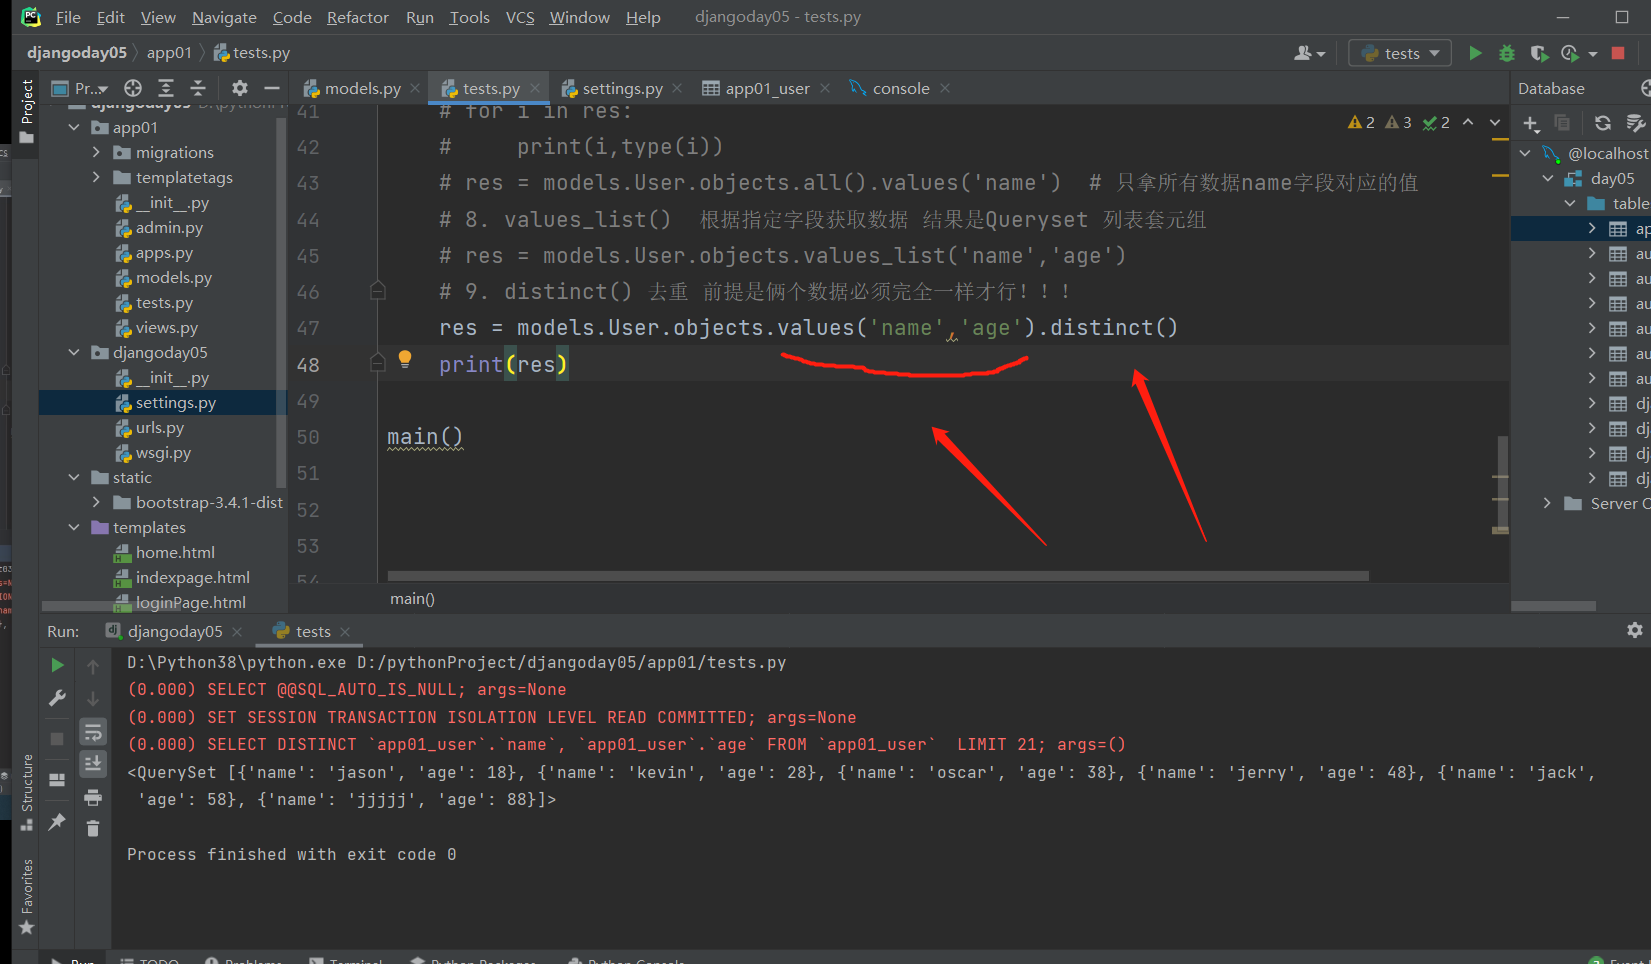Collapse the templates folder
1651x964 pixels.
74,527
